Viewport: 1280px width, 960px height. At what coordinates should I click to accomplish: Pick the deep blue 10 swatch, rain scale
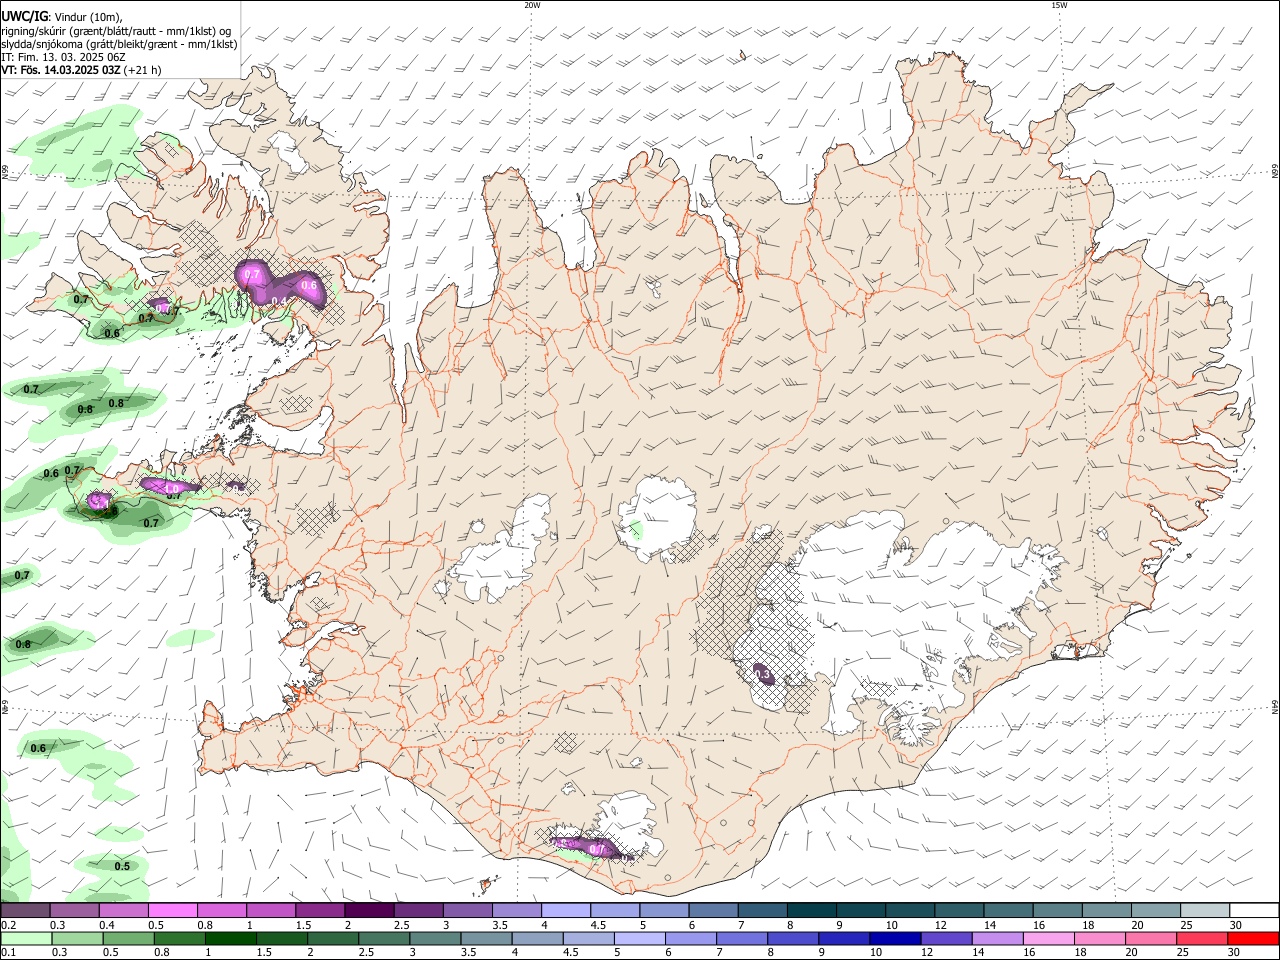pos(896,938)
